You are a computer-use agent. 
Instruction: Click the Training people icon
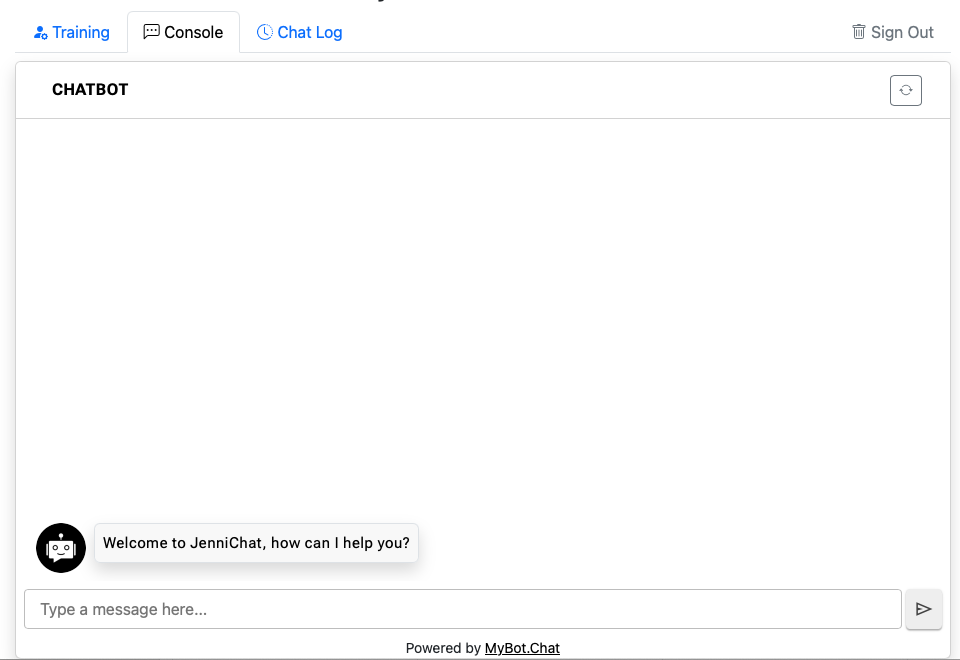39,31
